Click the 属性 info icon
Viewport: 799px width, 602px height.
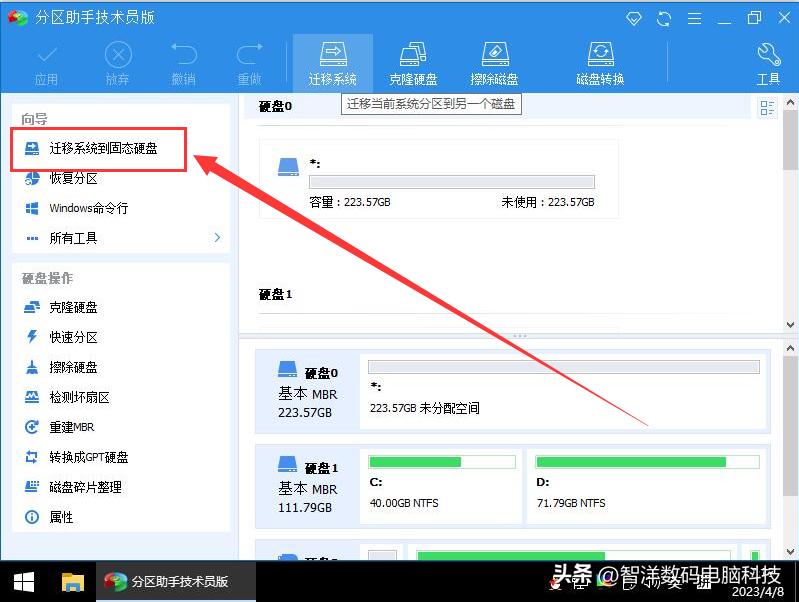pos(32,517)
